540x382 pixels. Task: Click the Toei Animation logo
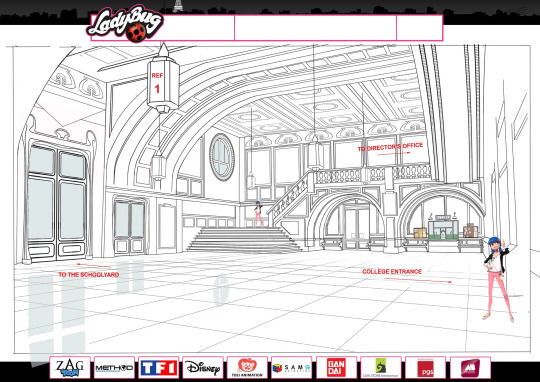tap(247, 368)
